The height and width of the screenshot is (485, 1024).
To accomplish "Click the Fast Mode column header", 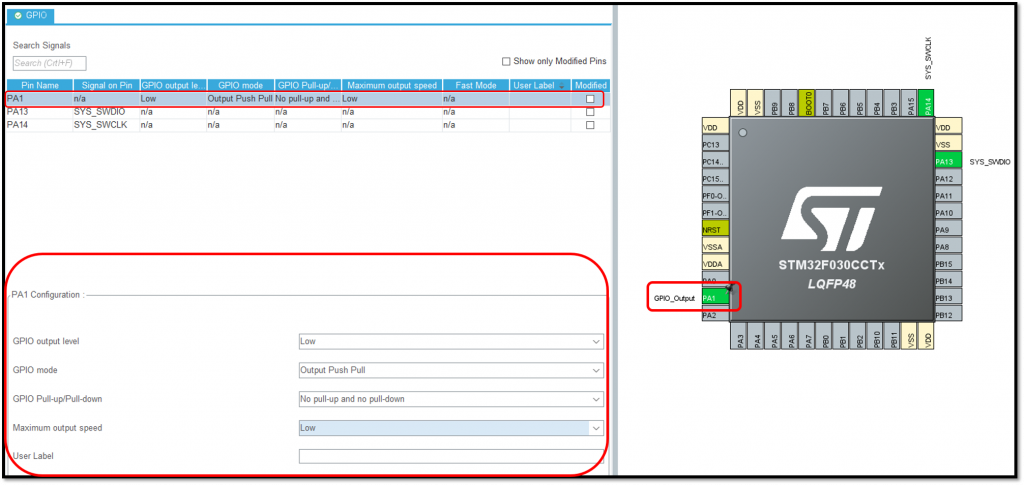I will pyautogui.click(x=476, y=86).
